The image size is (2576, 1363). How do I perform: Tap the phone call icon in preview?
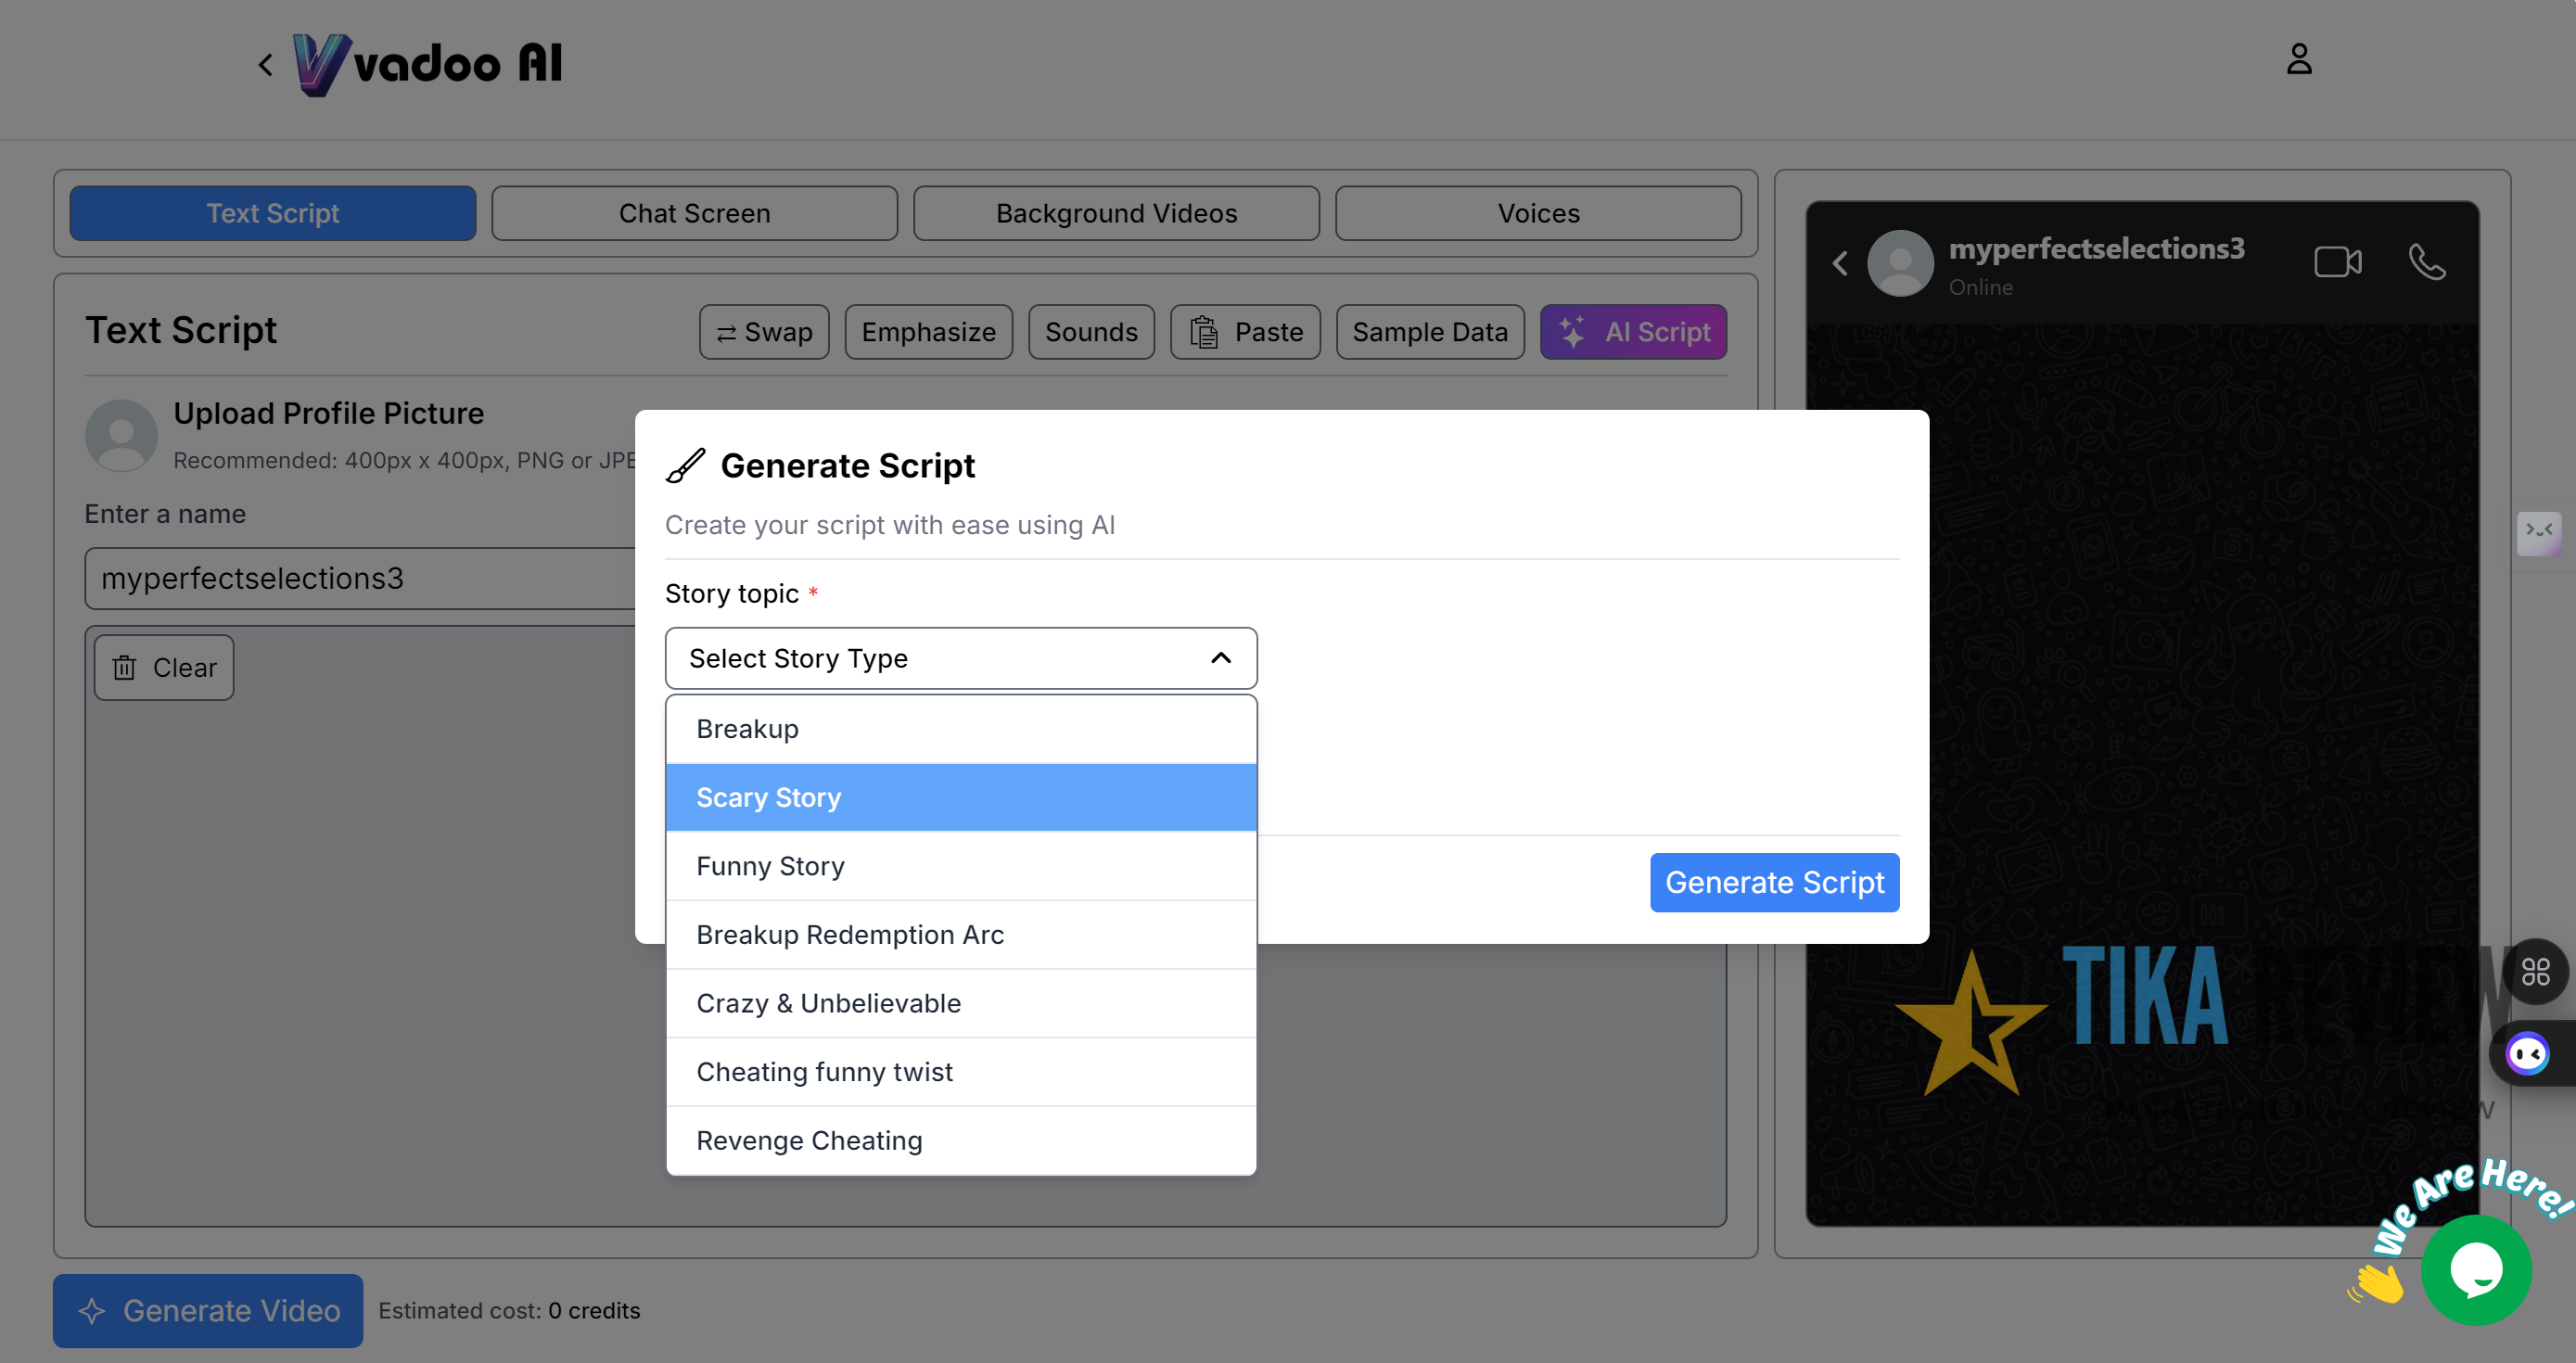[x=2427, y=262]
